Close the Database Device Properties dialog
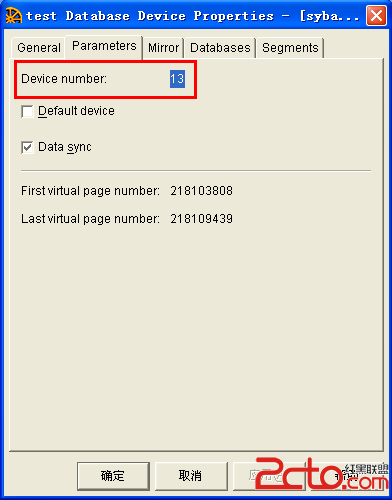 pyautogui.click(x=376, y=15)
